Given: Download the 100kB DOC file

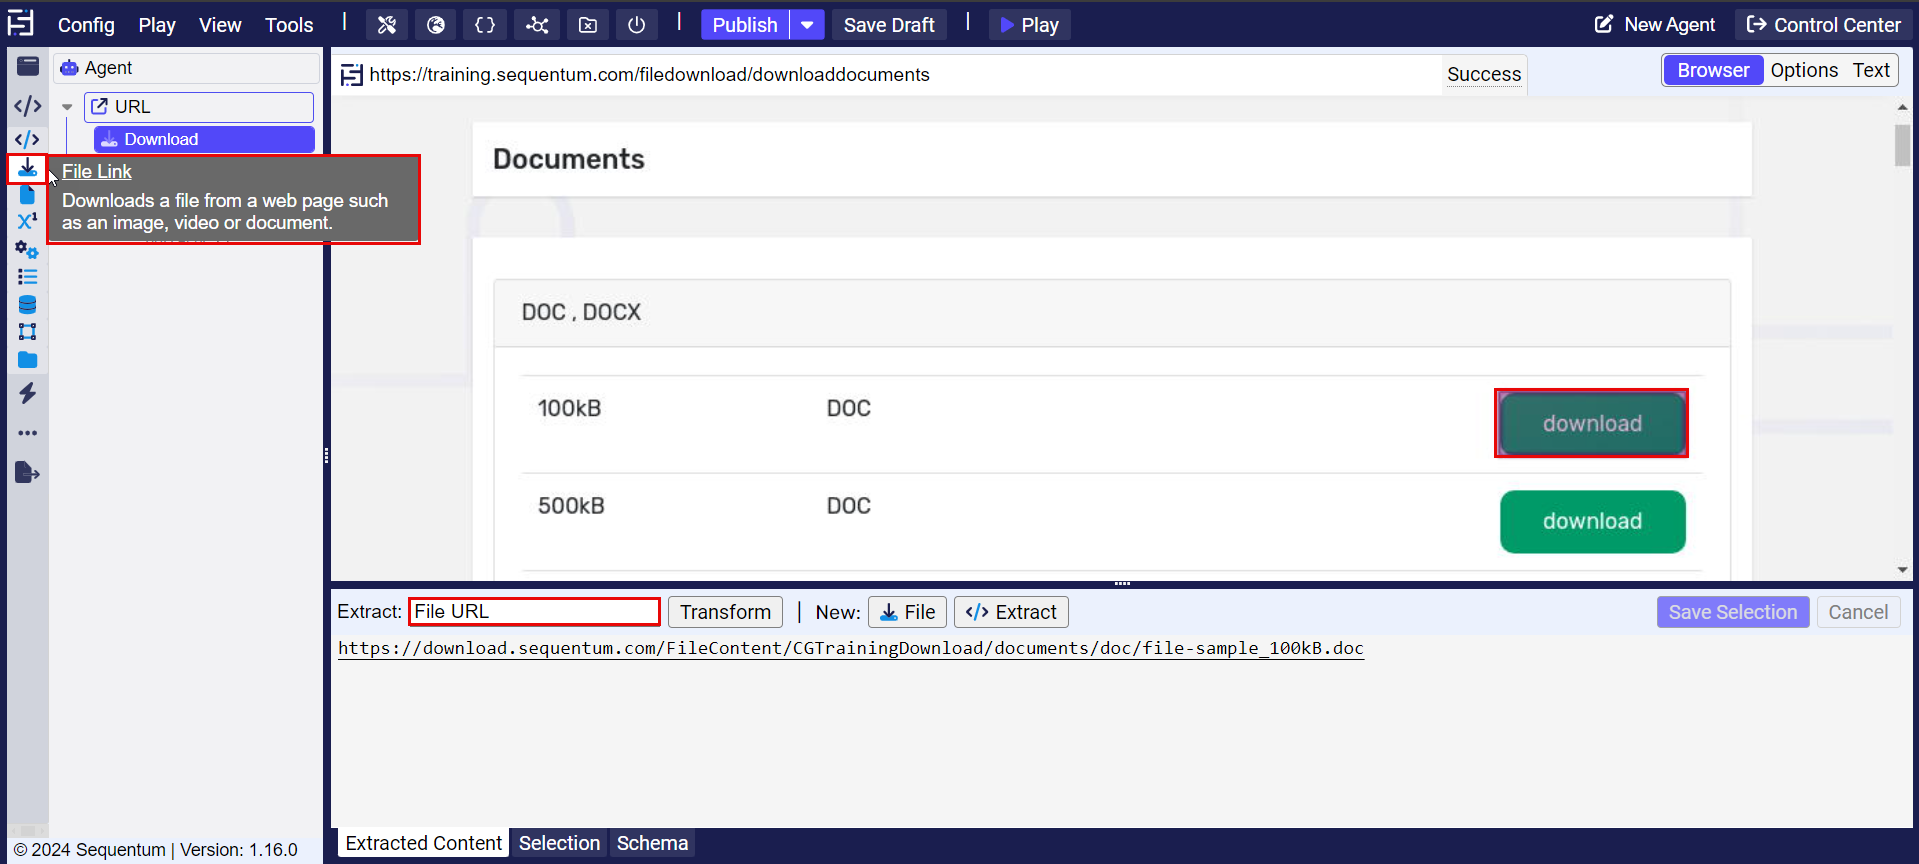Looking at the screenshot, I should [x=1592, y=424].
